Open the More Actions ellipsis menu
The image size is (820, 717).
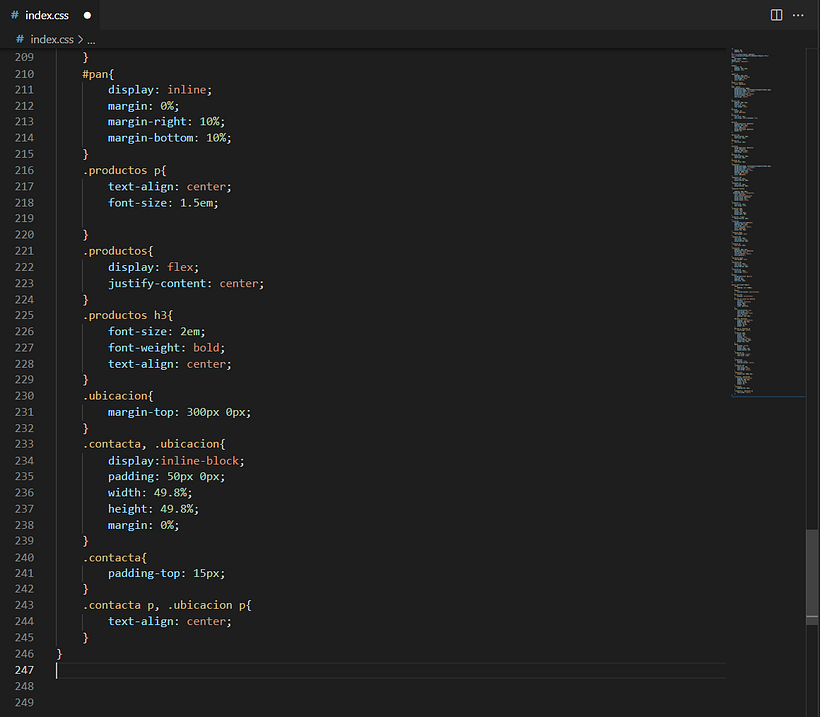click(x=798, y=15)
